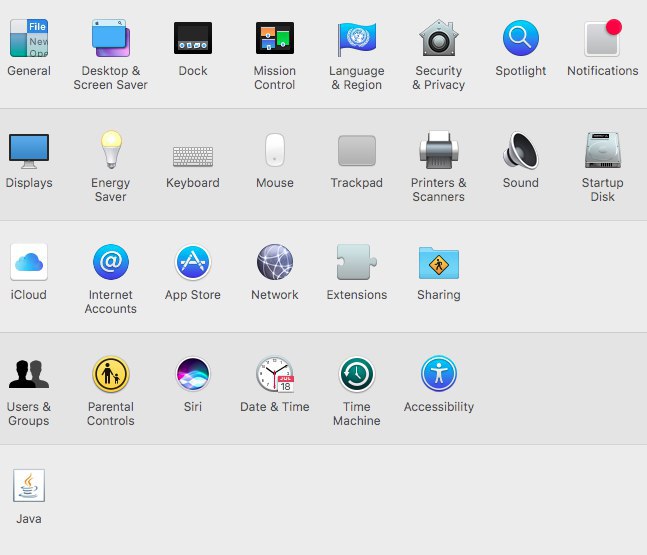The image size is (647, 555).
Task: Open Security & Privacy preferences
Action: [439, 38]
